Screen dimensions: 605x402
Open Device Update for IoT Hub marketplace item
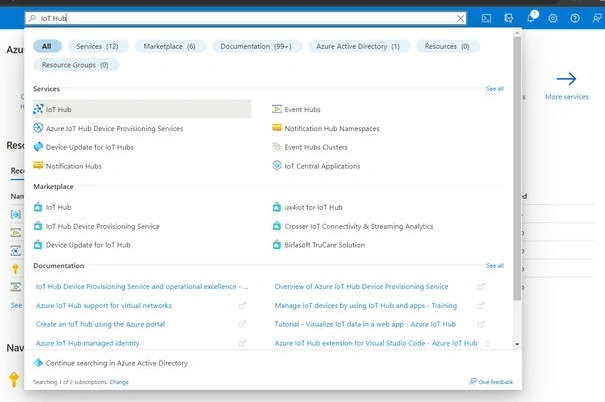click(x=82, y=245)
